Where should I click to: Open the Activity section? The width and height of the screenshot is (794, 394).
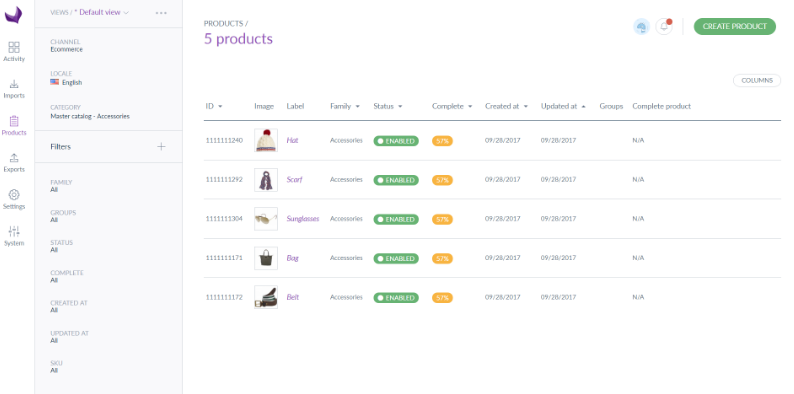coord(14,52)
